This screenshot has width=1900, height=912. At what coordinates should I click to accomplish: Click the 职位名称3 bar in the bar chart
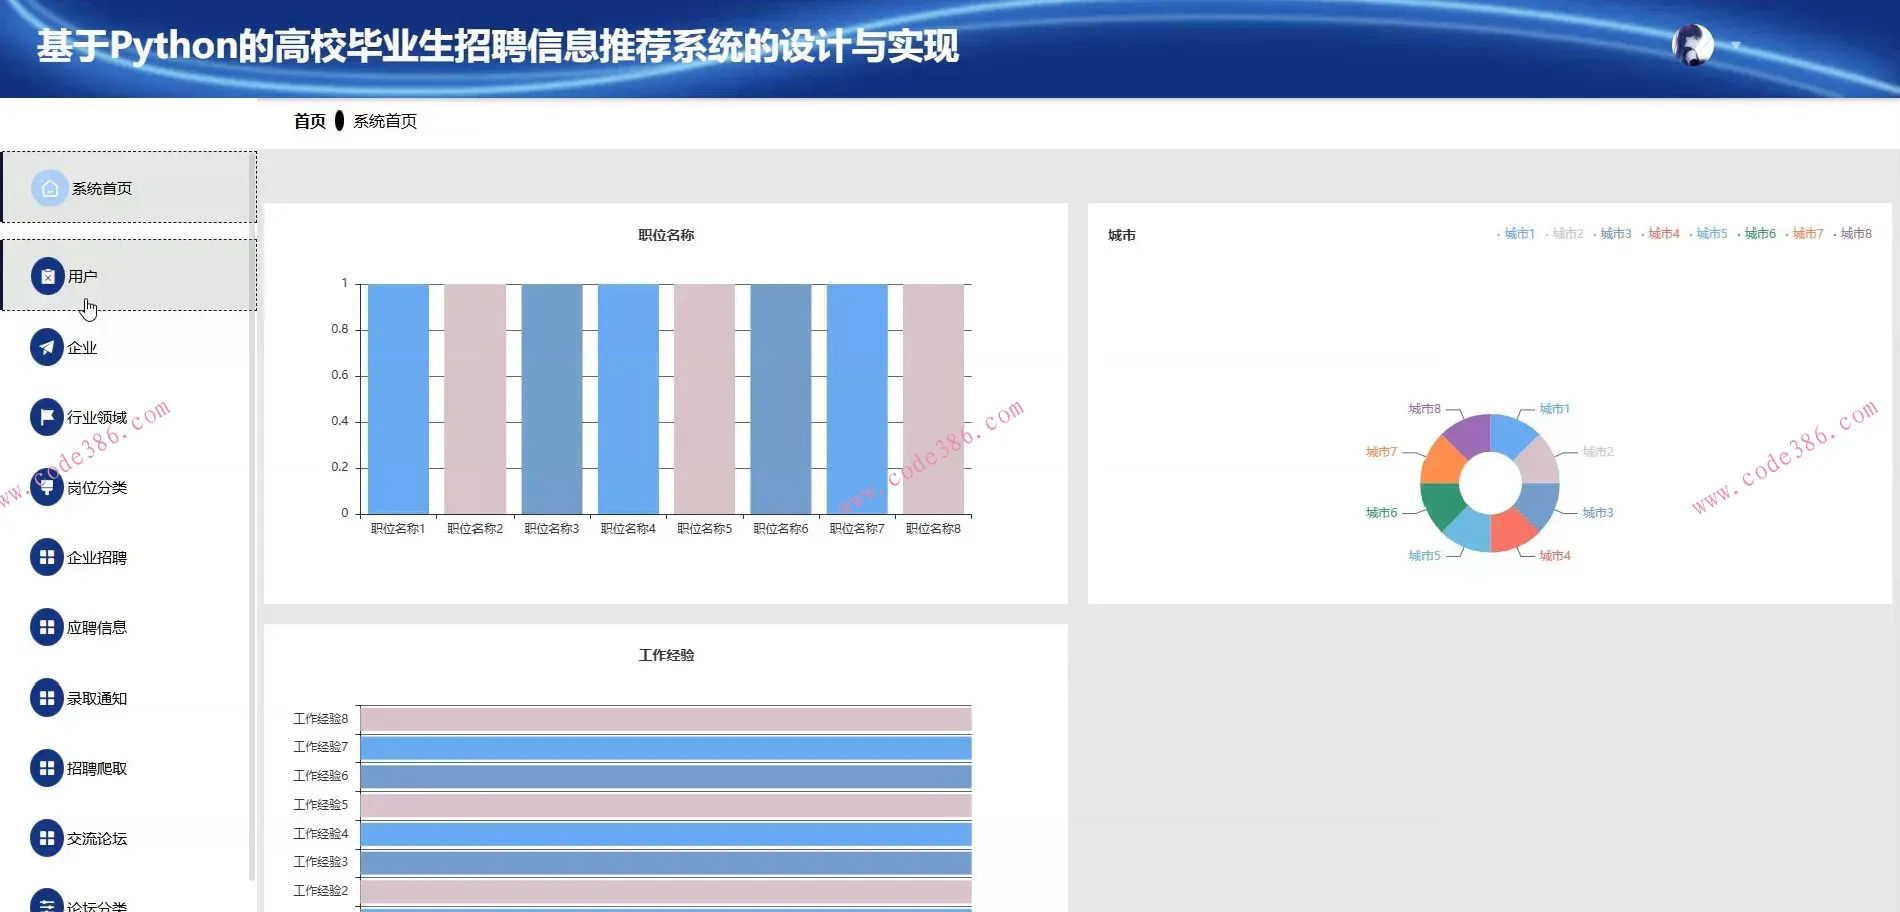pyautogui.click(x=552, y=400)
